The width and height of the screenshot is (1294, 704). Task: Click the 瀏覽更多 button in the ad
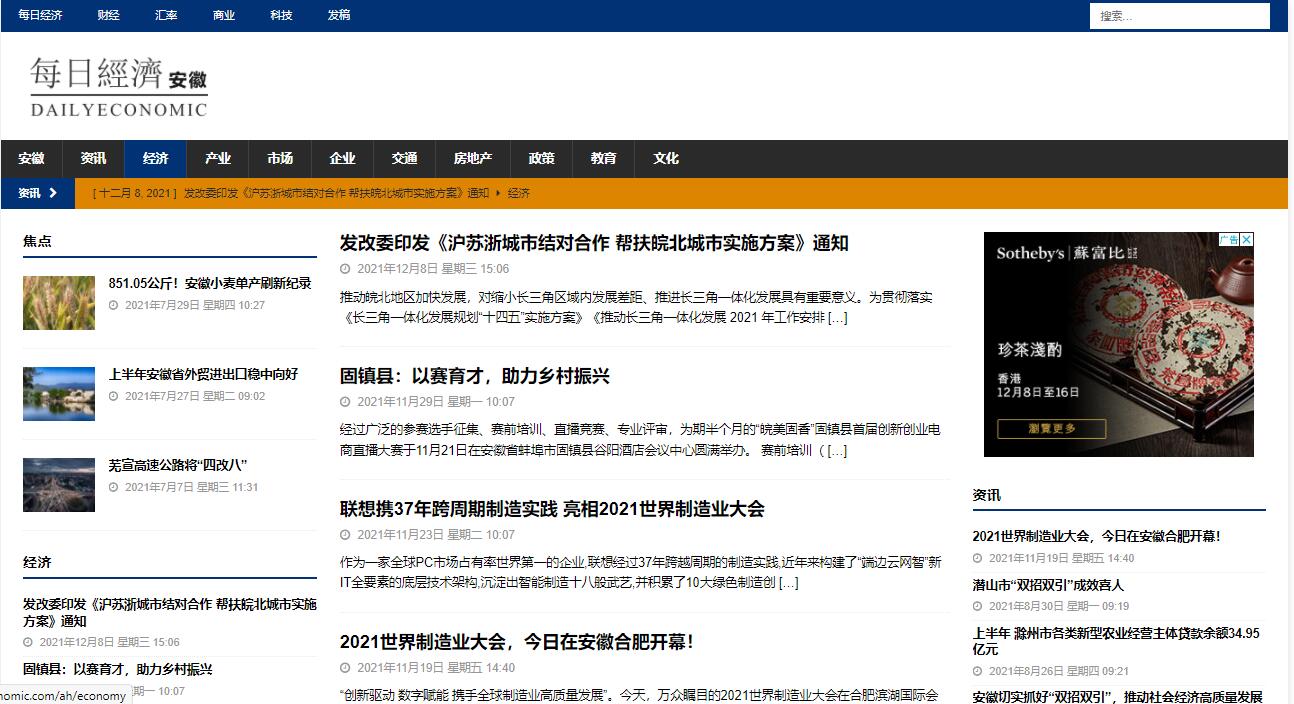(x=1051, y=428)
